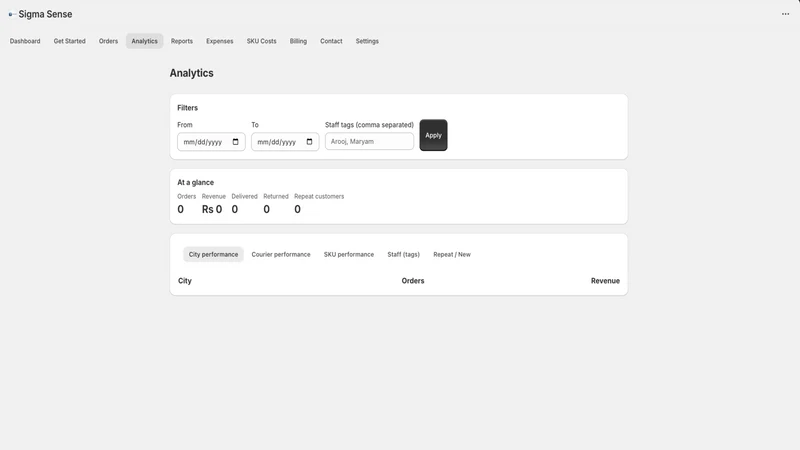Click the Staff tags text field
Screen dimensions: 800x450
[369, 141]
